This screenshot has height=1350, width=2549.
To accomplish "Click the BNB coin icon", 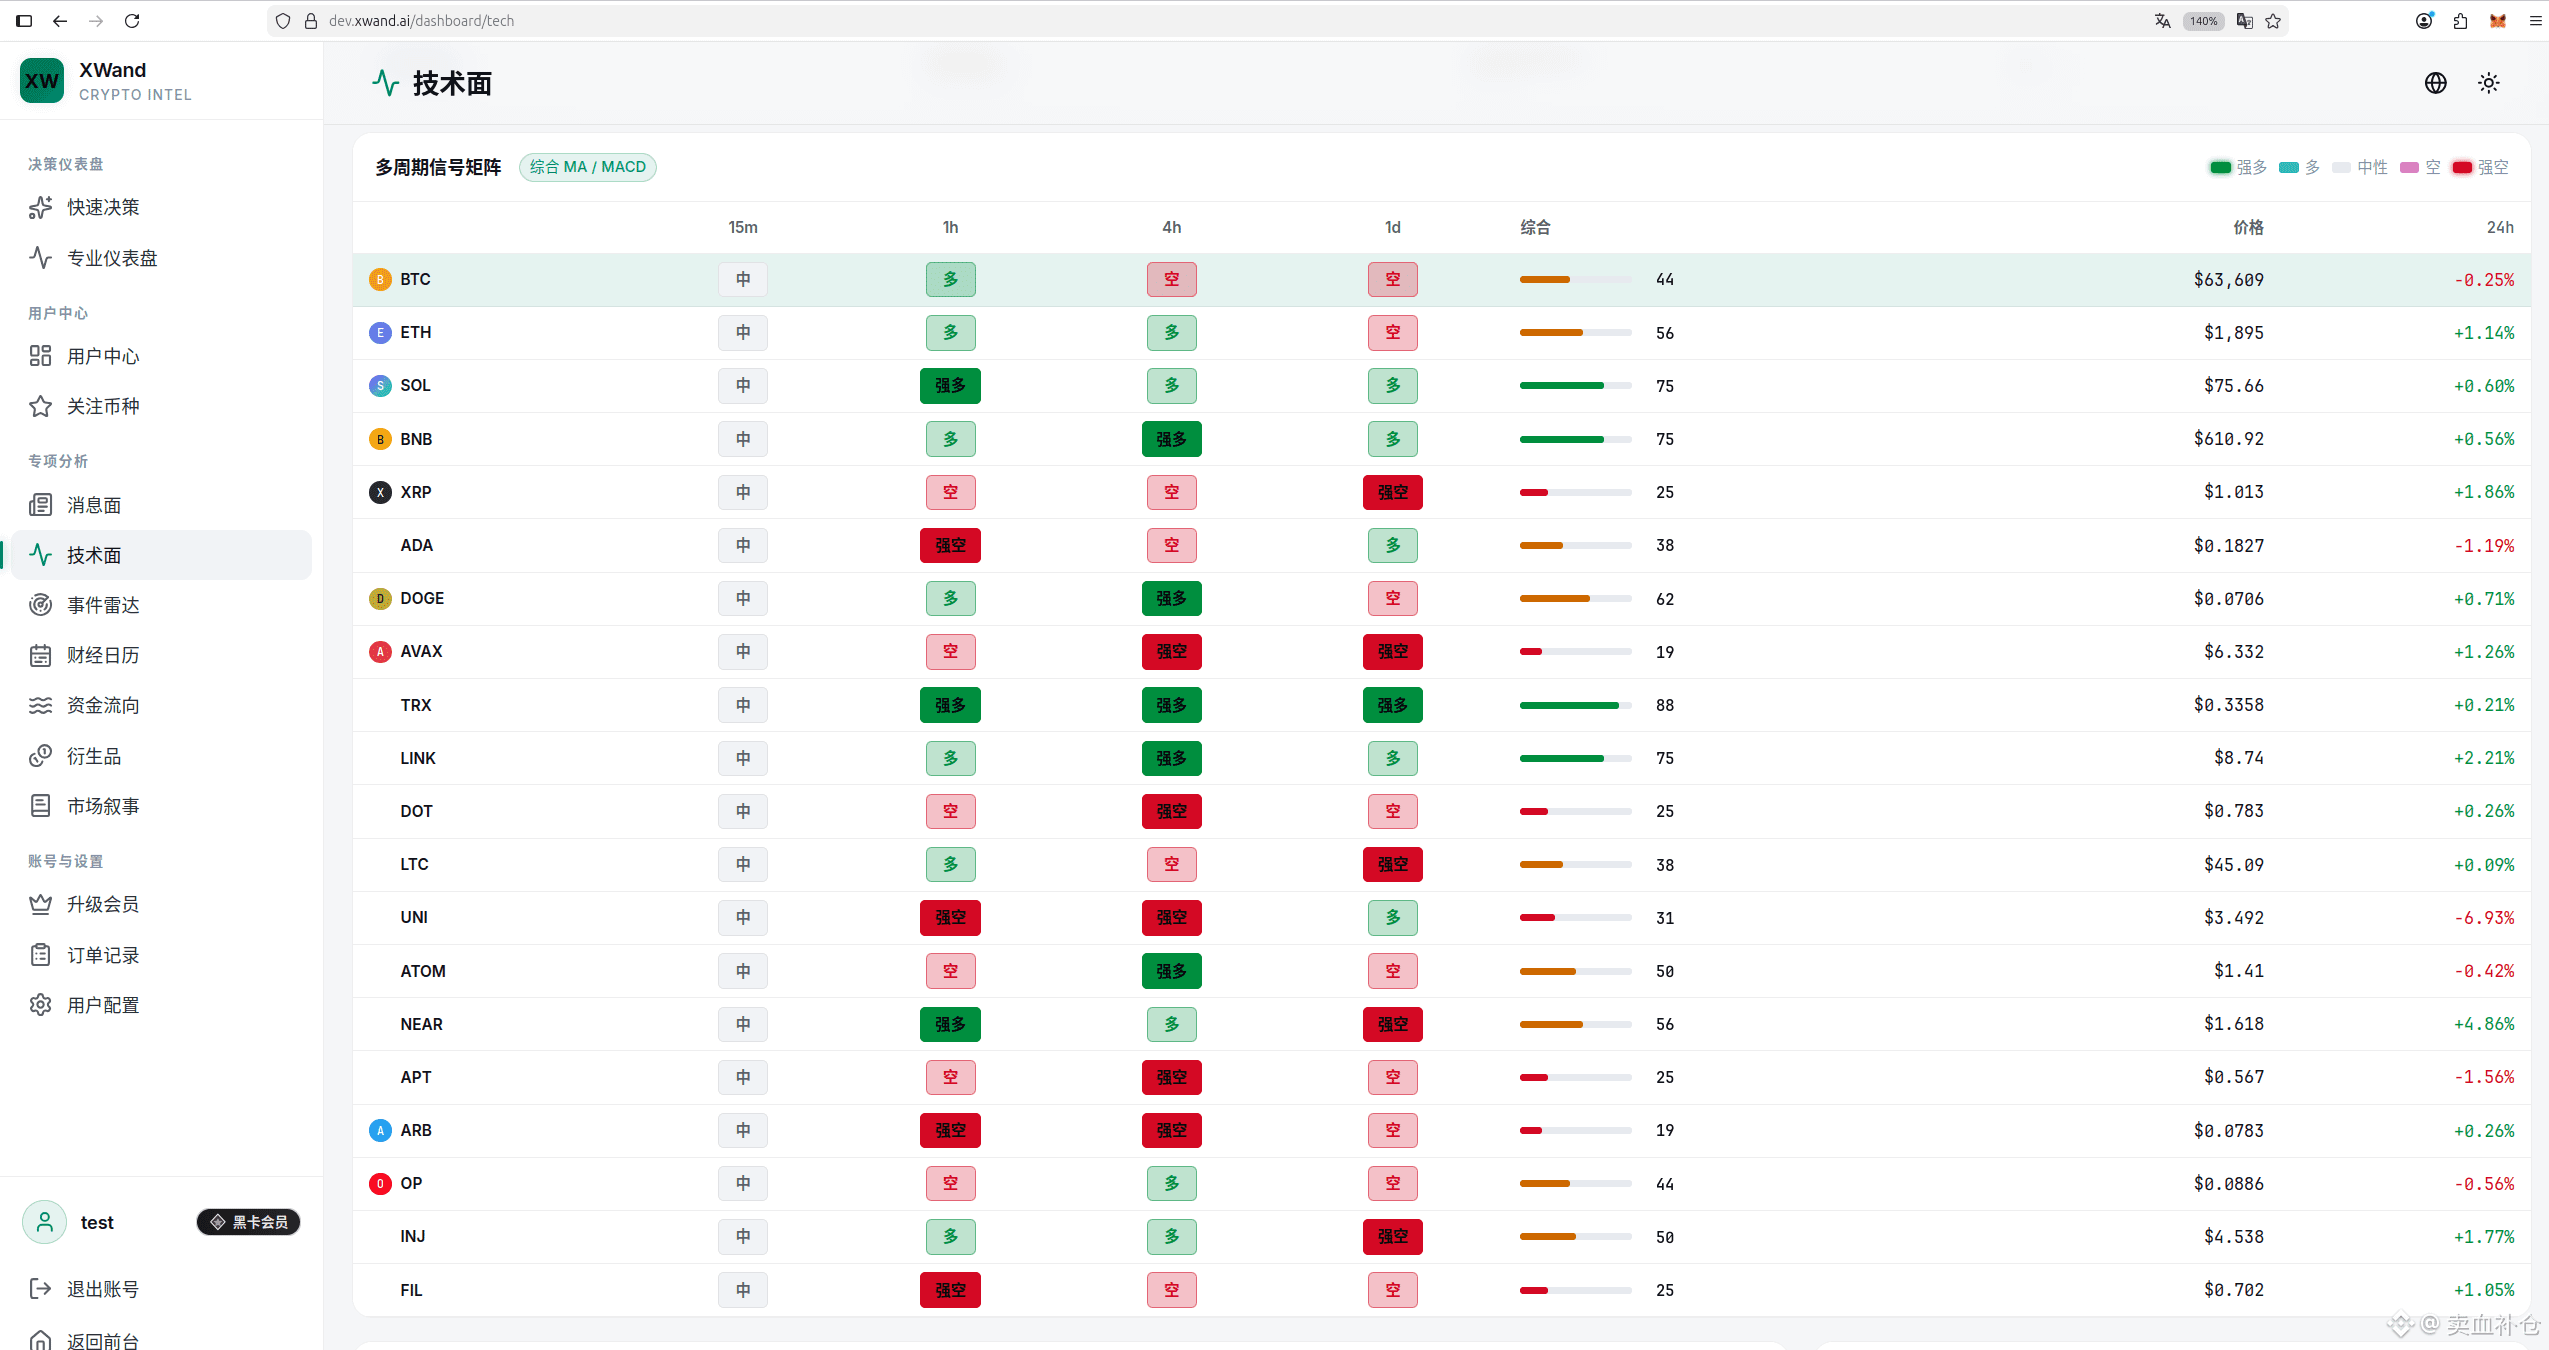I will pyautogui.click(x=380, y=439).
